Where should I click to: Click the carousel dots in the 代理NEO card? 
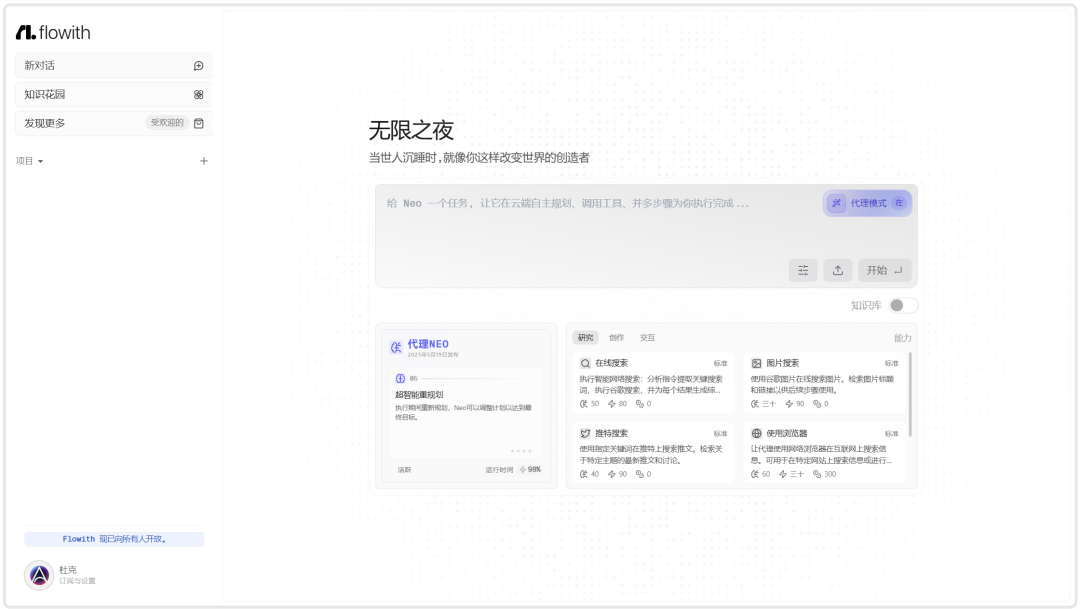tap(521, 451)
